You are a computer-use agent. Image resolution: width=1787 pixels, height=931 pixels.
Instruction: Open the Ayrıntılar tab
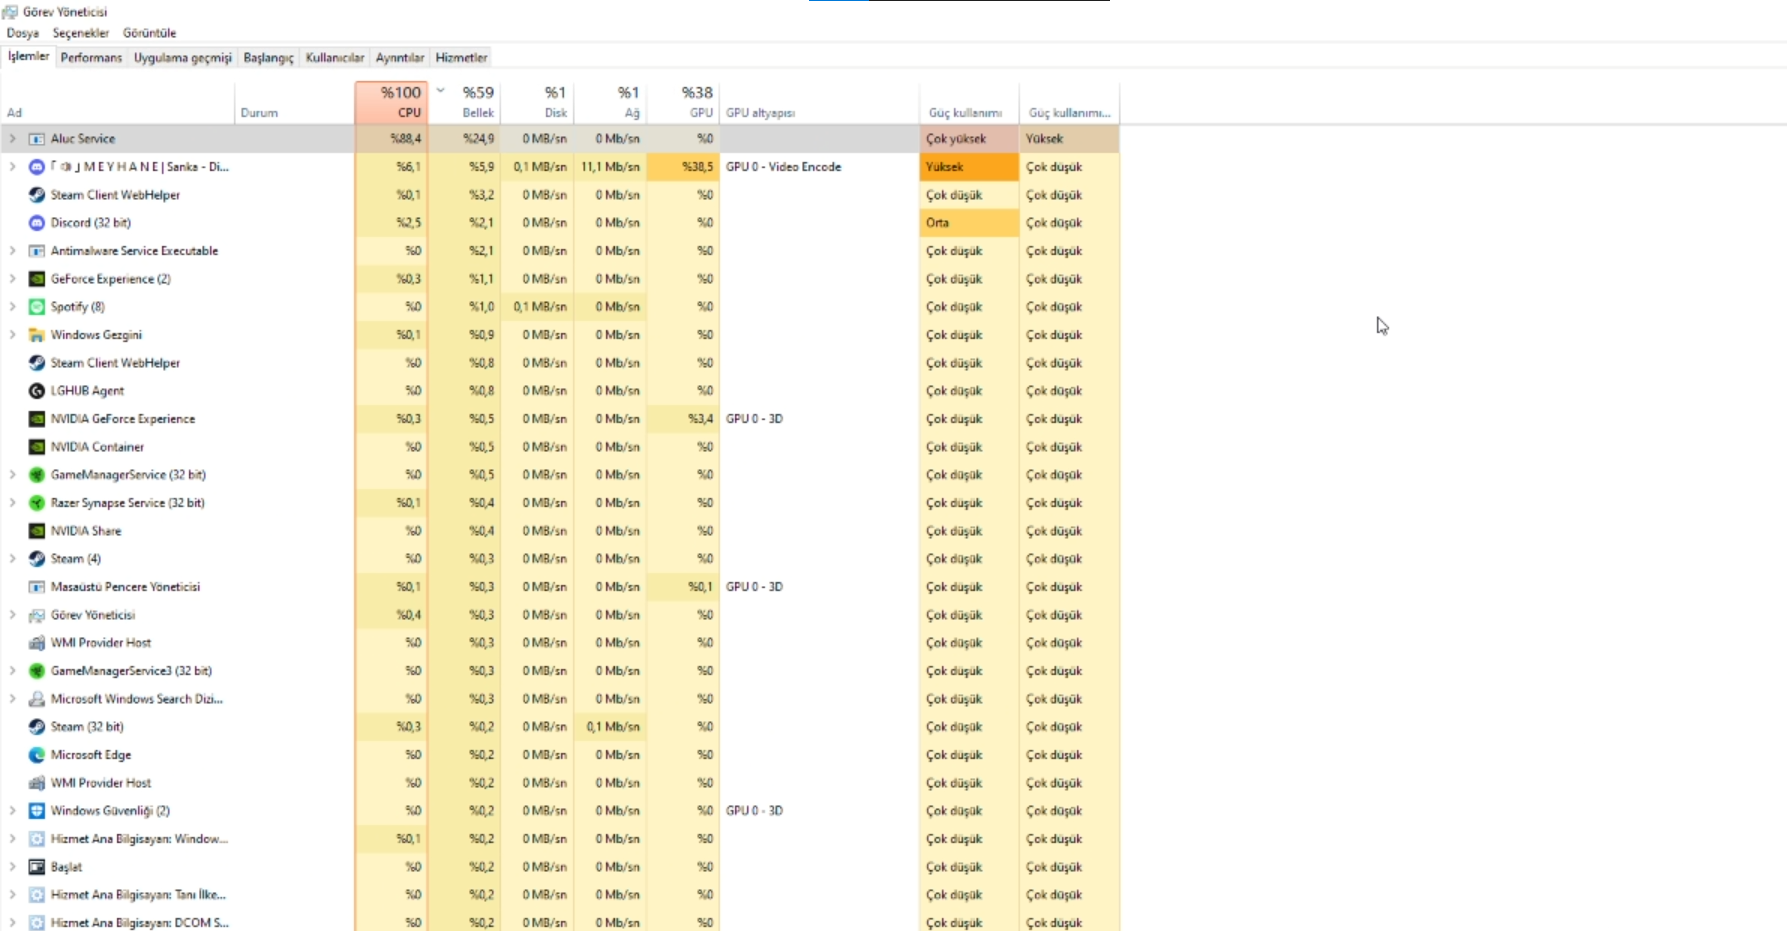point(400,58)
